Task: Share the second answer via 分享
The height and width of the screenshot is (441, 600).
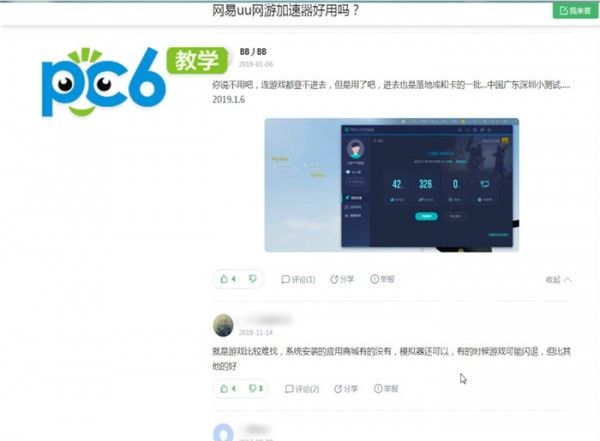Action: pos(346,389)
